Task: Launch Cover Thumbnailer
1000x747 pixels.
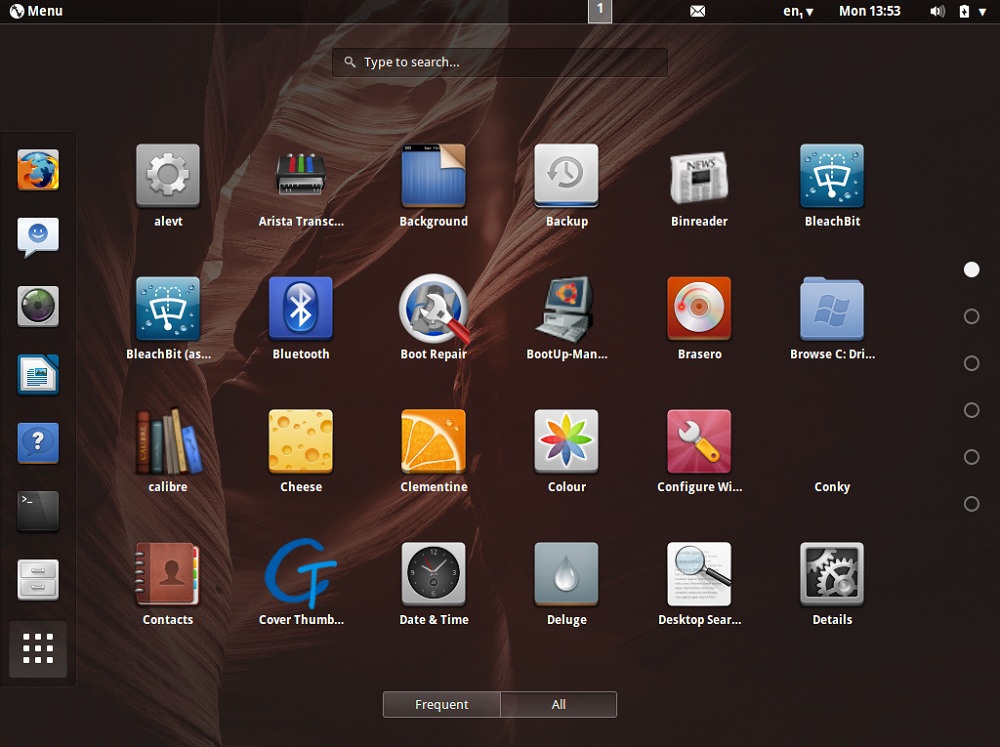Action: pos(300,573)
